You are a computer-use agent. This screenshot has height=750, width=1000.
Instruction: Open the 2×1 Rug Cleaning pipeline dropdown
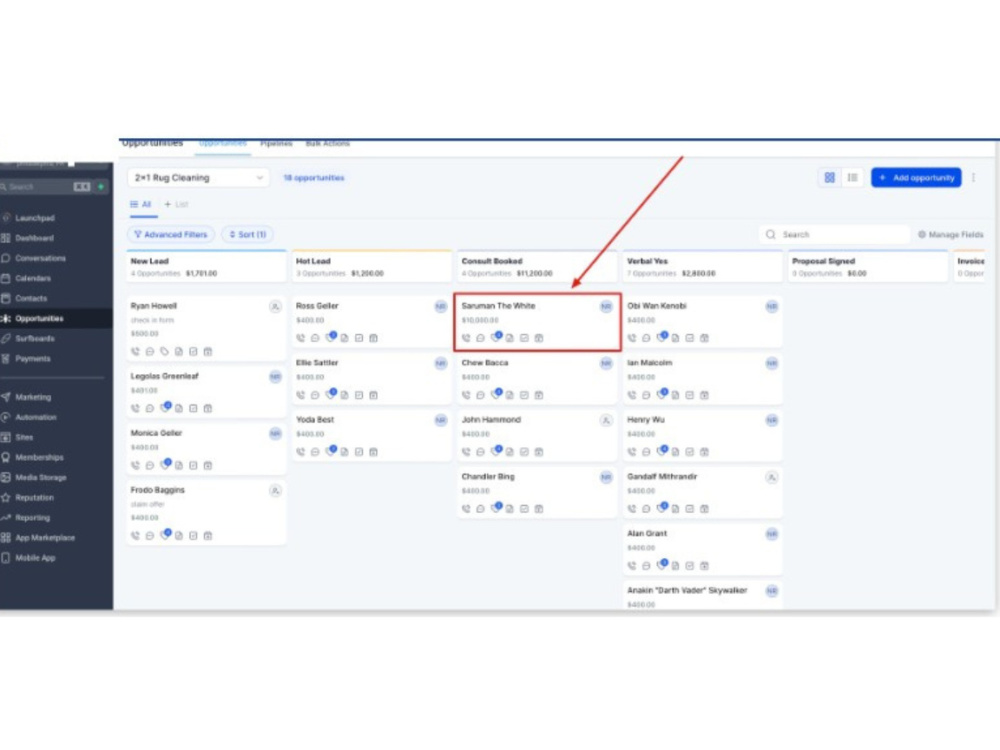pyautogui.click(x=198, y=177)
